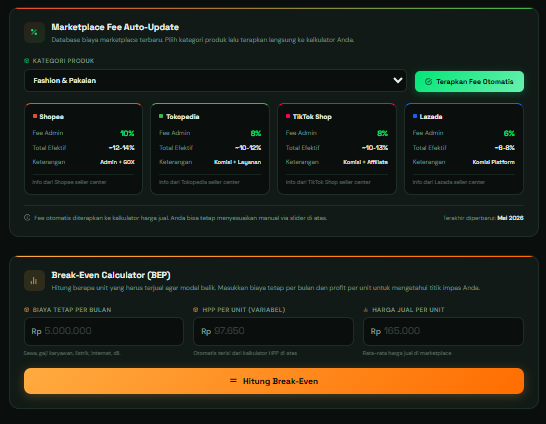This screenshot has height=424, width=546.
Task: Click the green square next to Tokopedia
Action: pos(161,116)
